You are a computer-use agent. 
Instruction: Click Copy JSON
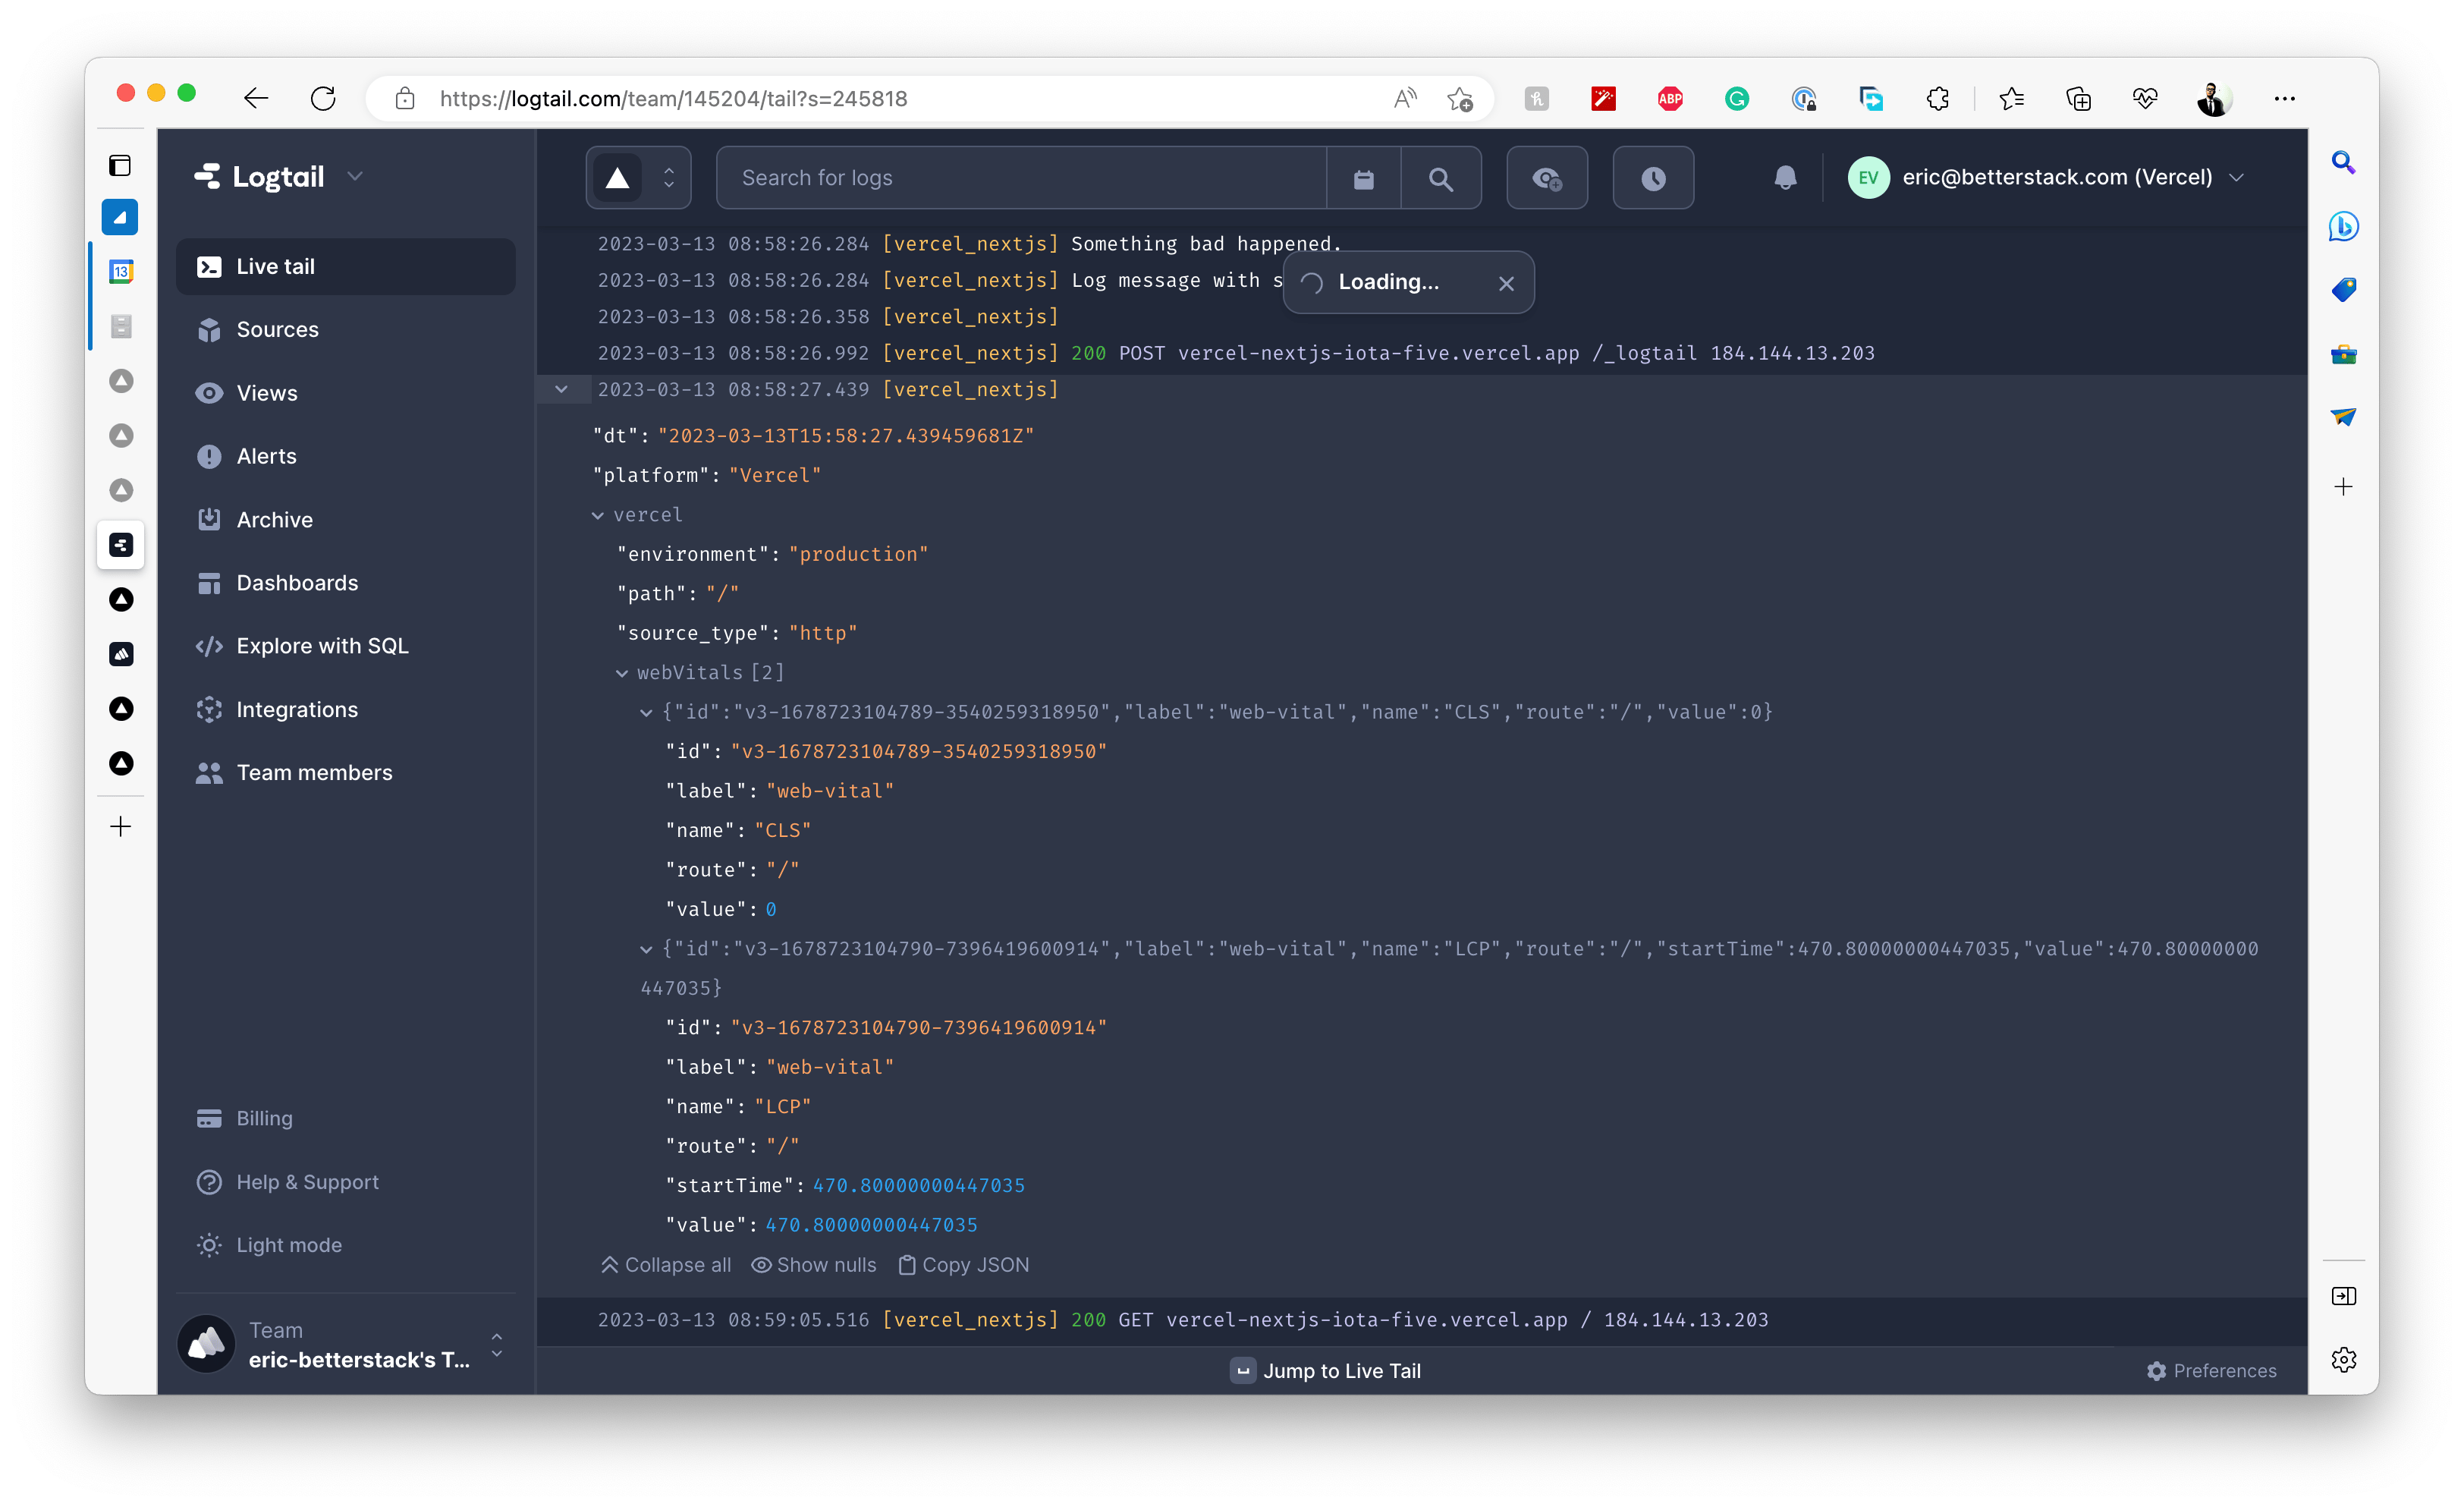(x=964, y=1265)
